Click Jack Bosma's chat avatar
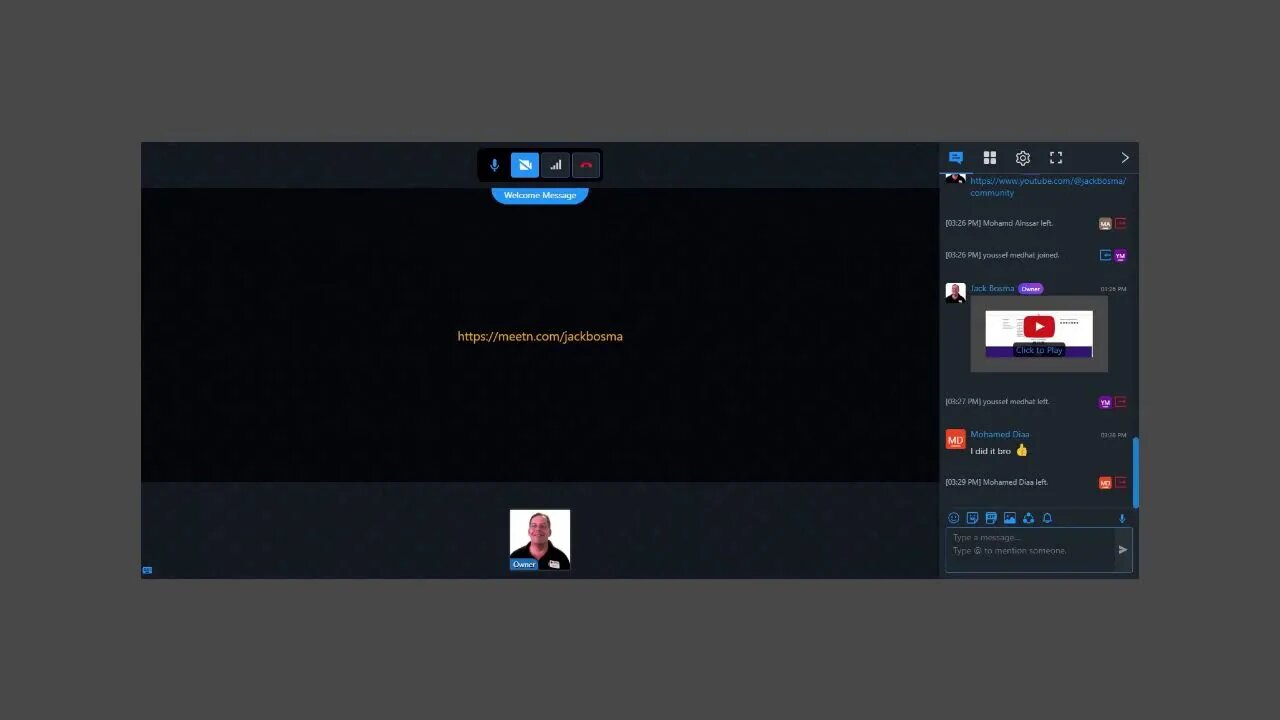The height and width of the screenshot is (720, 1280). click(955, 293)
